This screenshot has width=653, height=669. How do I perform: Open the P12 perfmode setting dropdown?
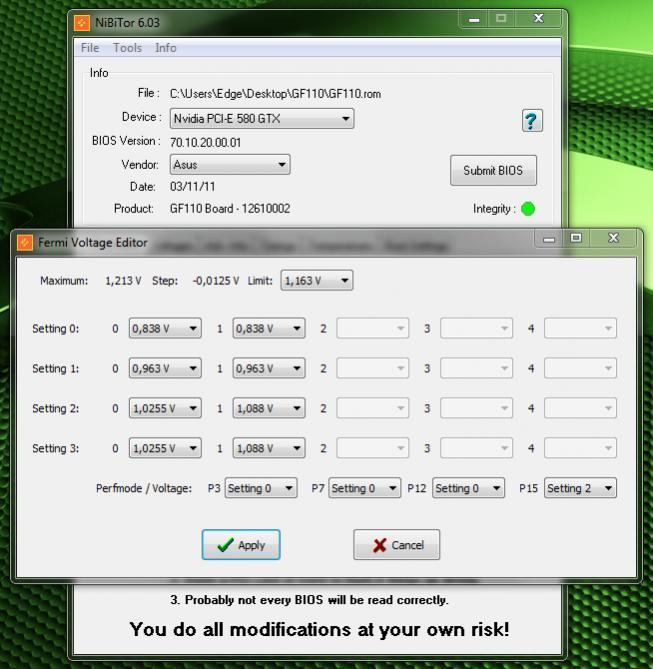468,488
